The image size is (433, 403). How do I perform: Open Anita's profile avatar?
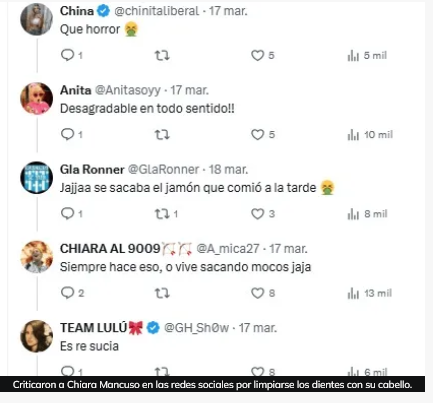pos(37,99)
